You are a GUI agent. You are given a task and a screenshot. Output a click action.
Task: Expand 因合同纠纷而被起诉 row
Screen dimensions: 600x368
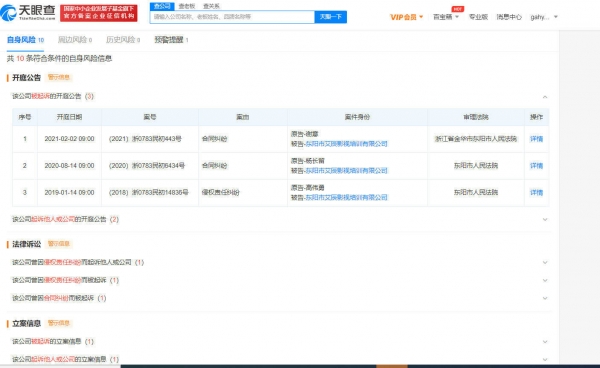545,298
